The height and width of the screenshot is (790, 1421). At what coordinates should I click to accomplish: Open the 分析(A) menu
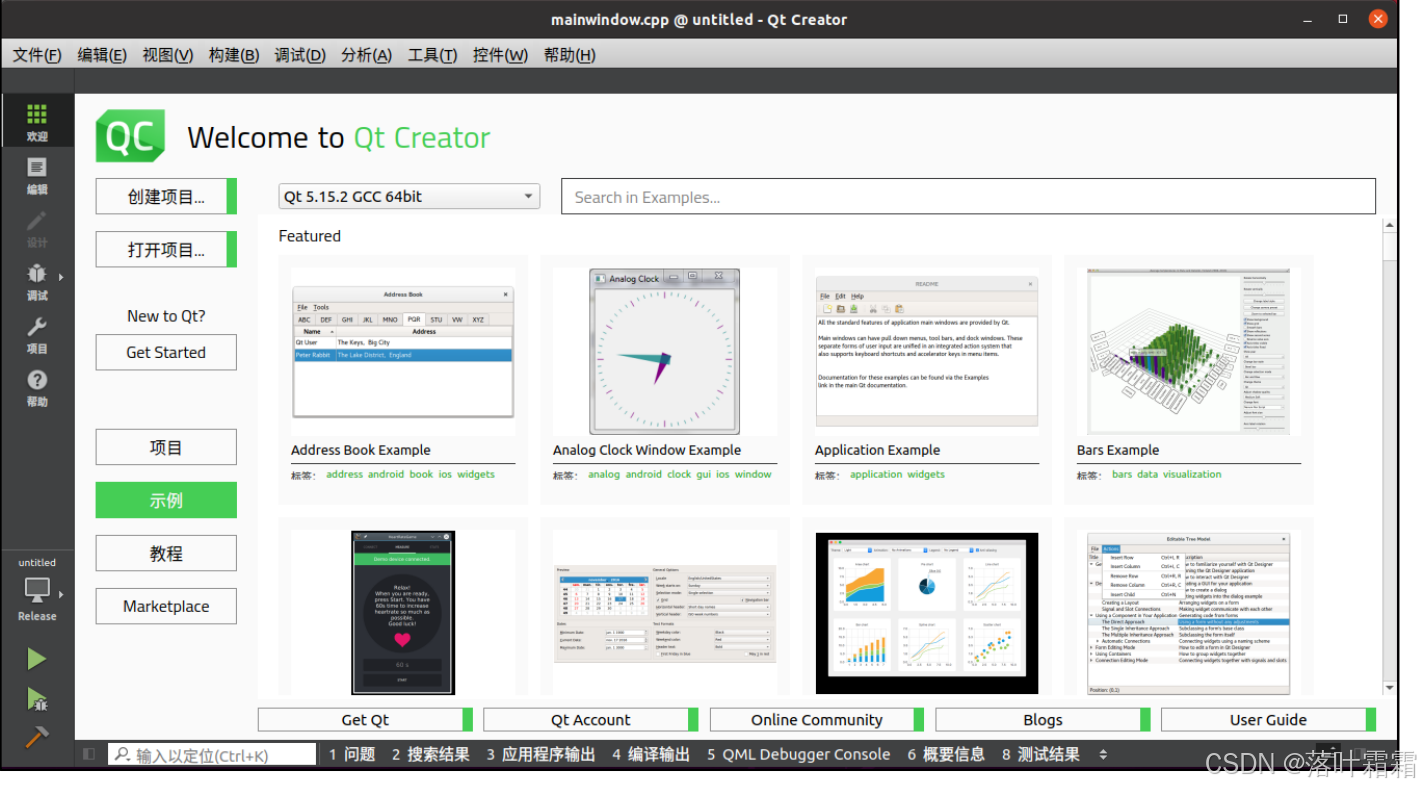[366, 55]
